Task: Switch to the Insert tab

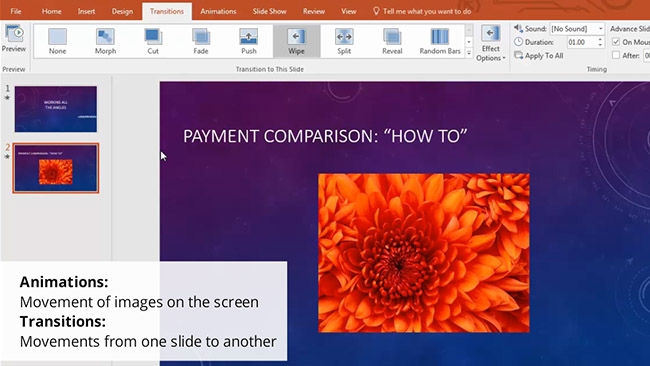Action: point(86,11)
